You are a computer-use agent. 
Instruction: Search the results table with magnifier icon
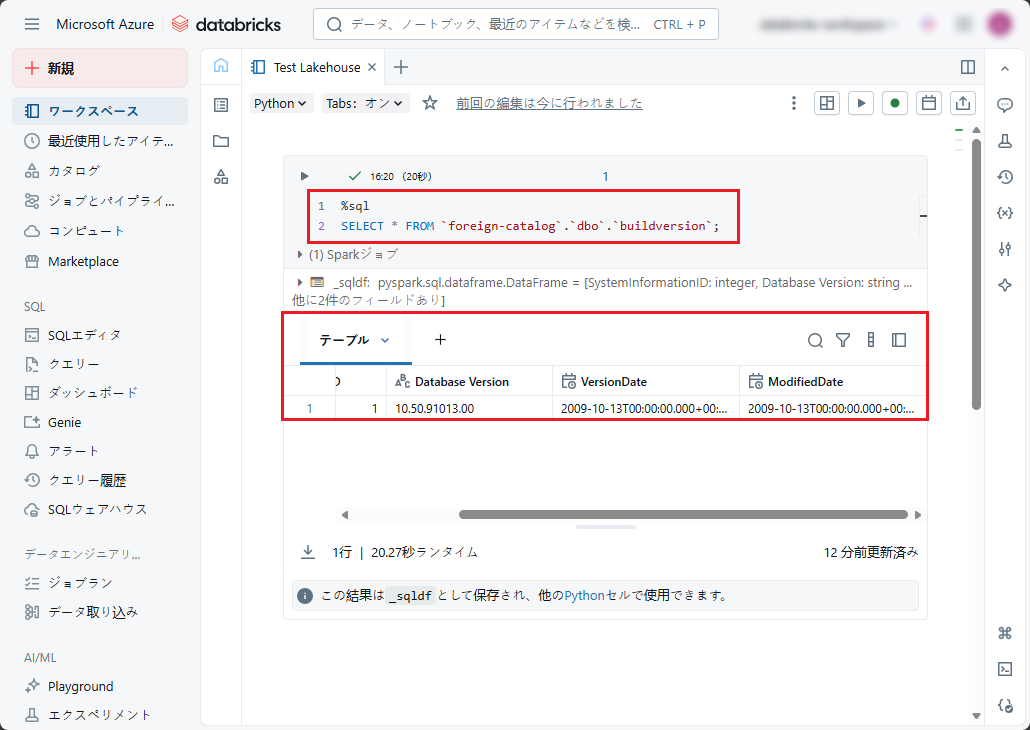tap(815, 340)
